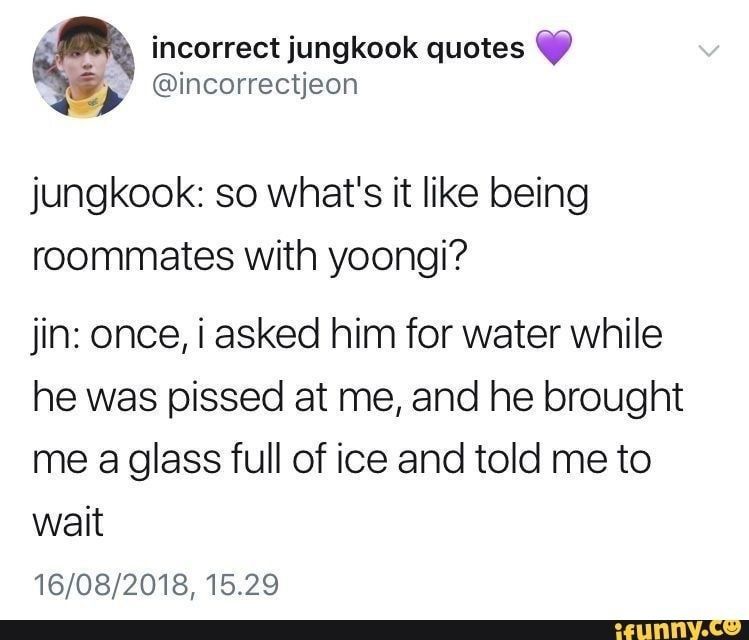The height and width of the screenshot is (640, 749).
Task: Click the purple heart emoji
Action: click(554, 47)
